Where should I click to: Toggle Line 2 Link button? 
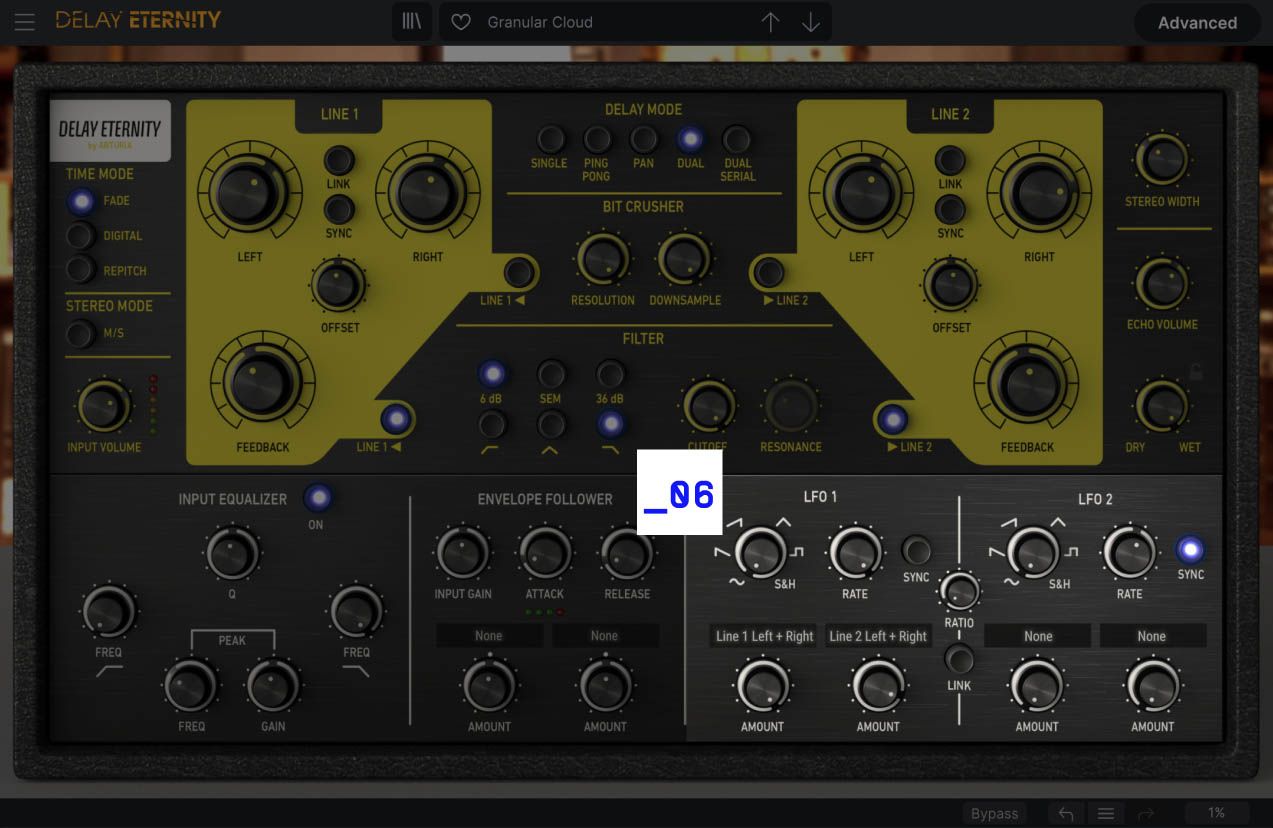click(950, 160)
